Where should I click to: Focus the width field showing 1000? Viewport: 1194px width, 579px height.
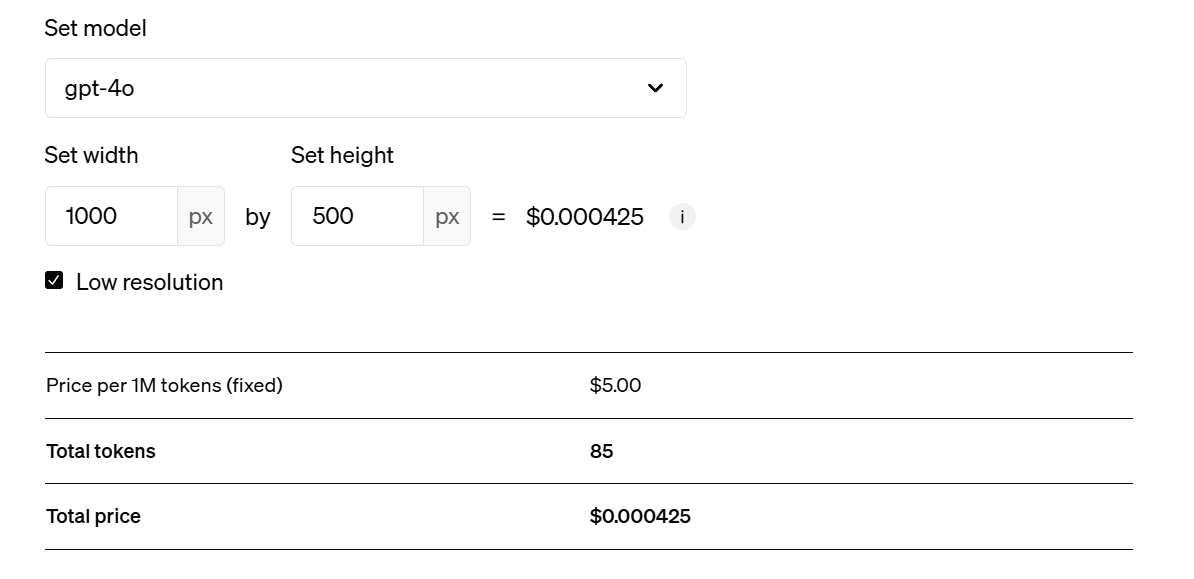[x=111, y=216]
